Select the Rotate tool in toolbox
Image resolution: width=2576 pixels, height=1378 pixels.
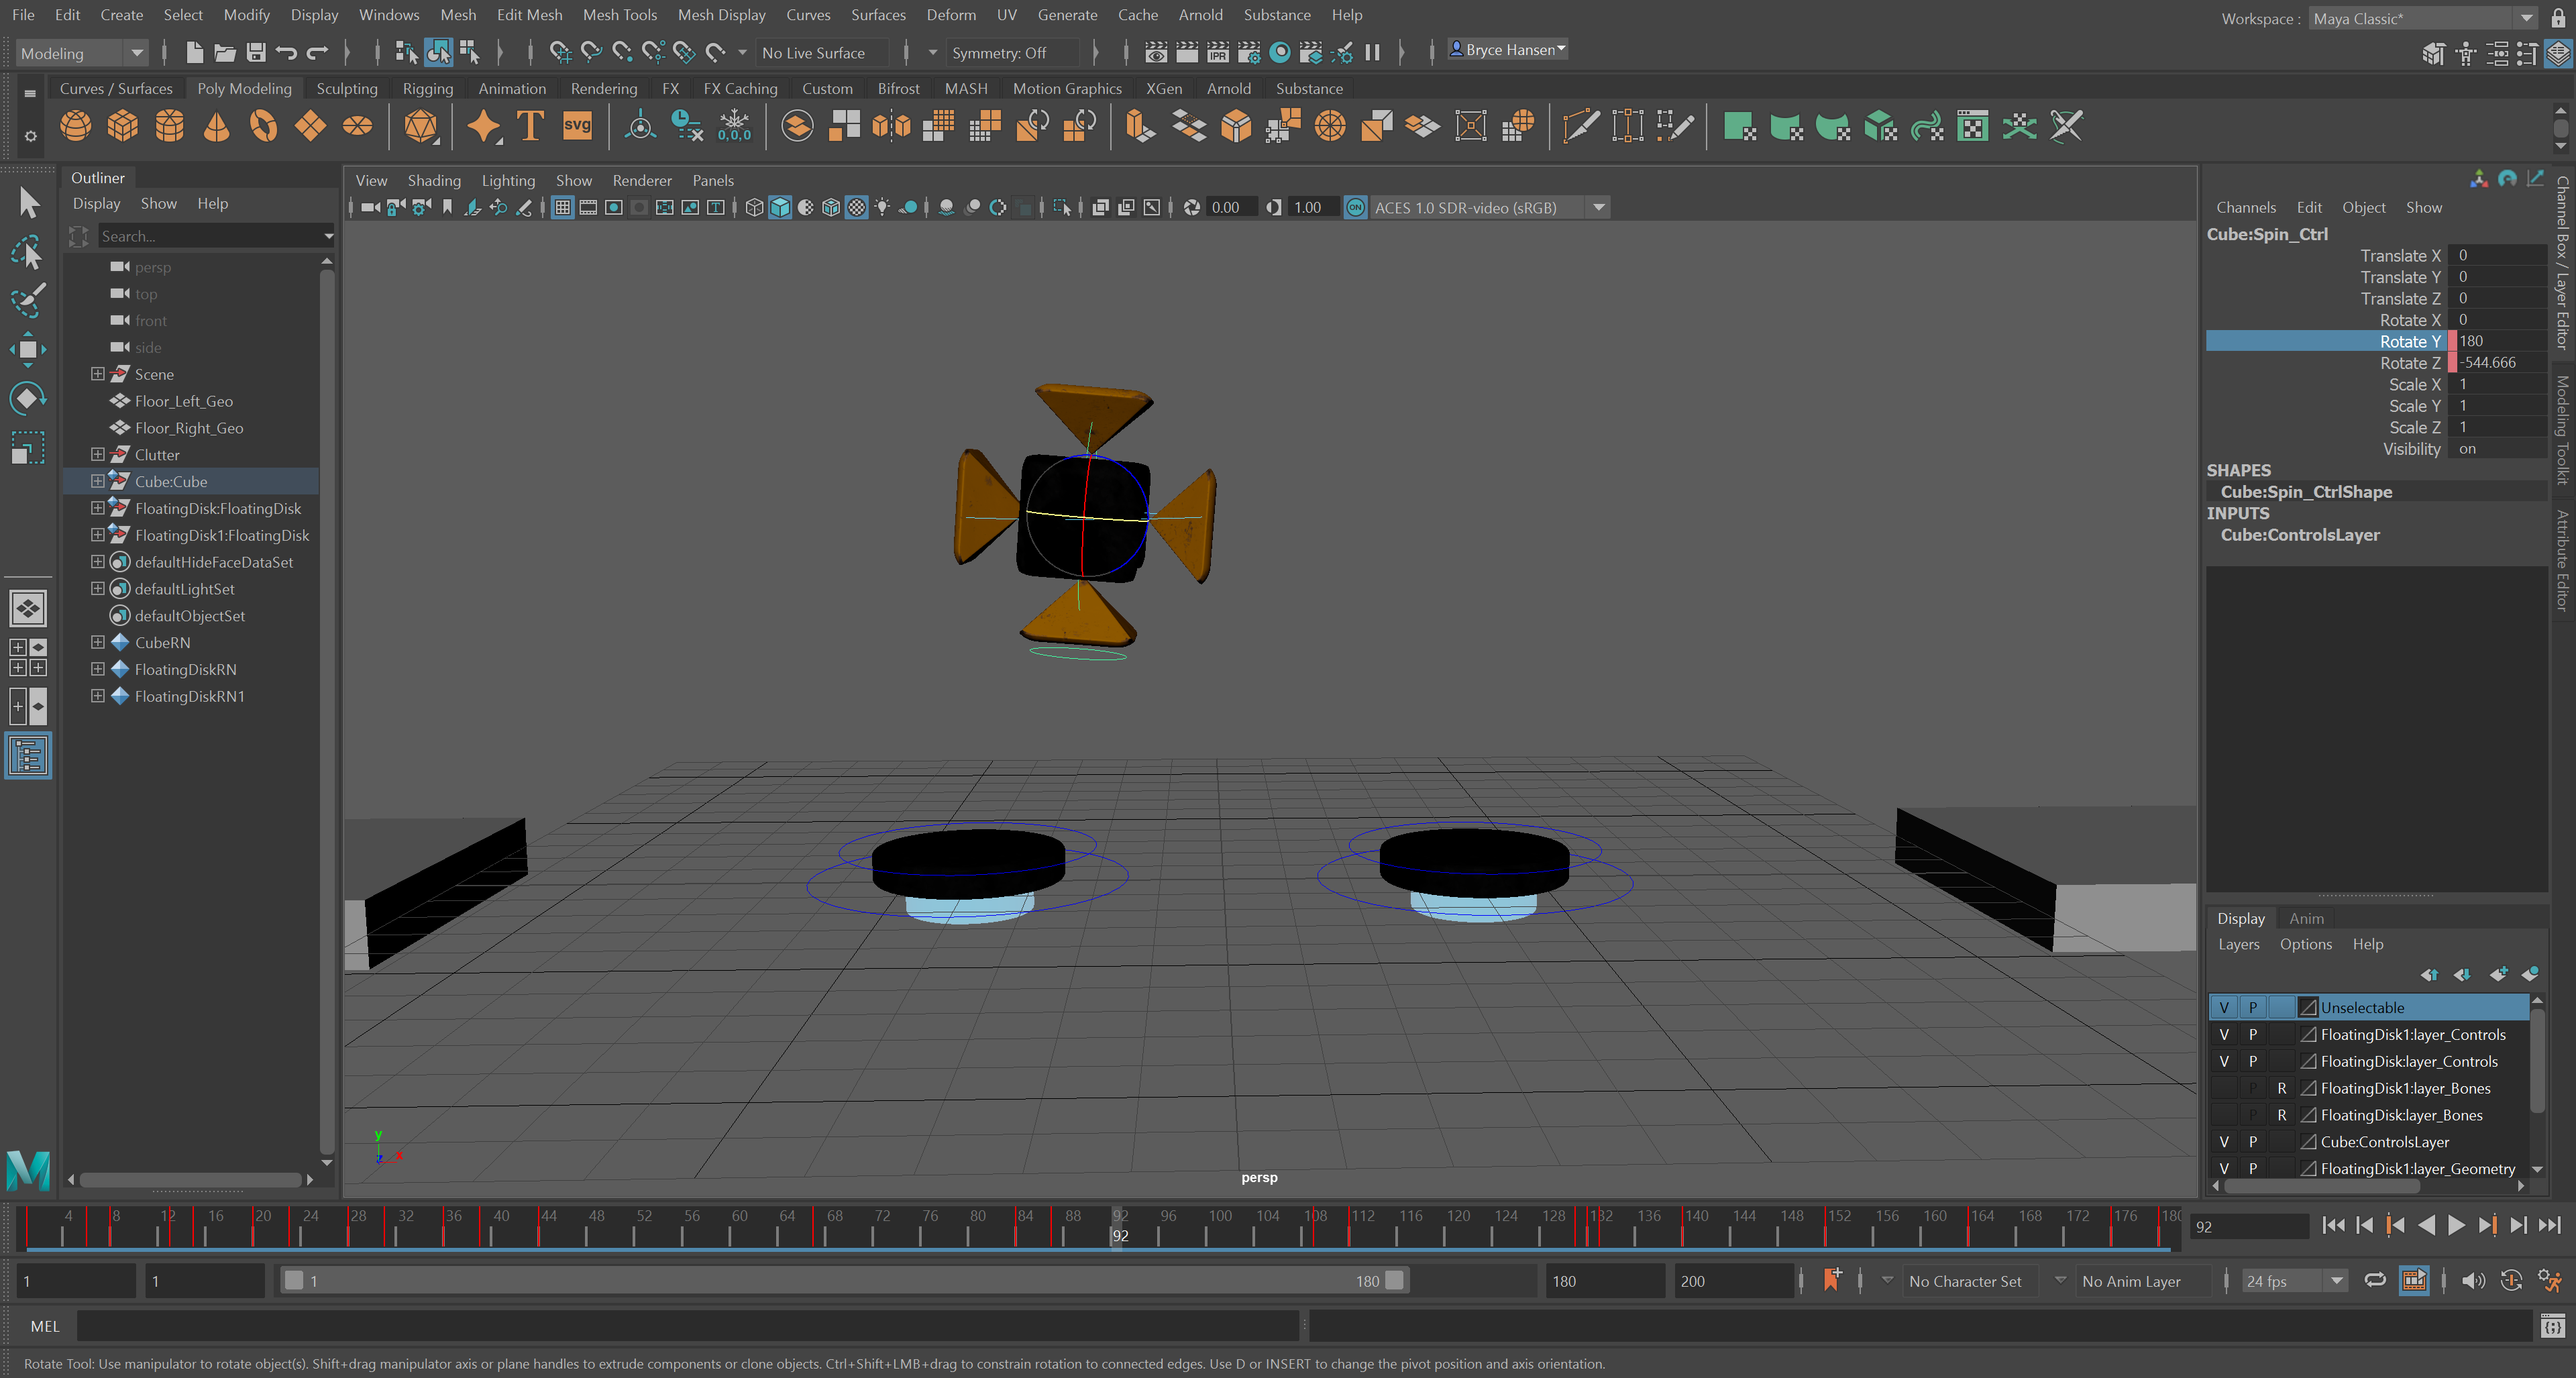[x=27, y=398]
